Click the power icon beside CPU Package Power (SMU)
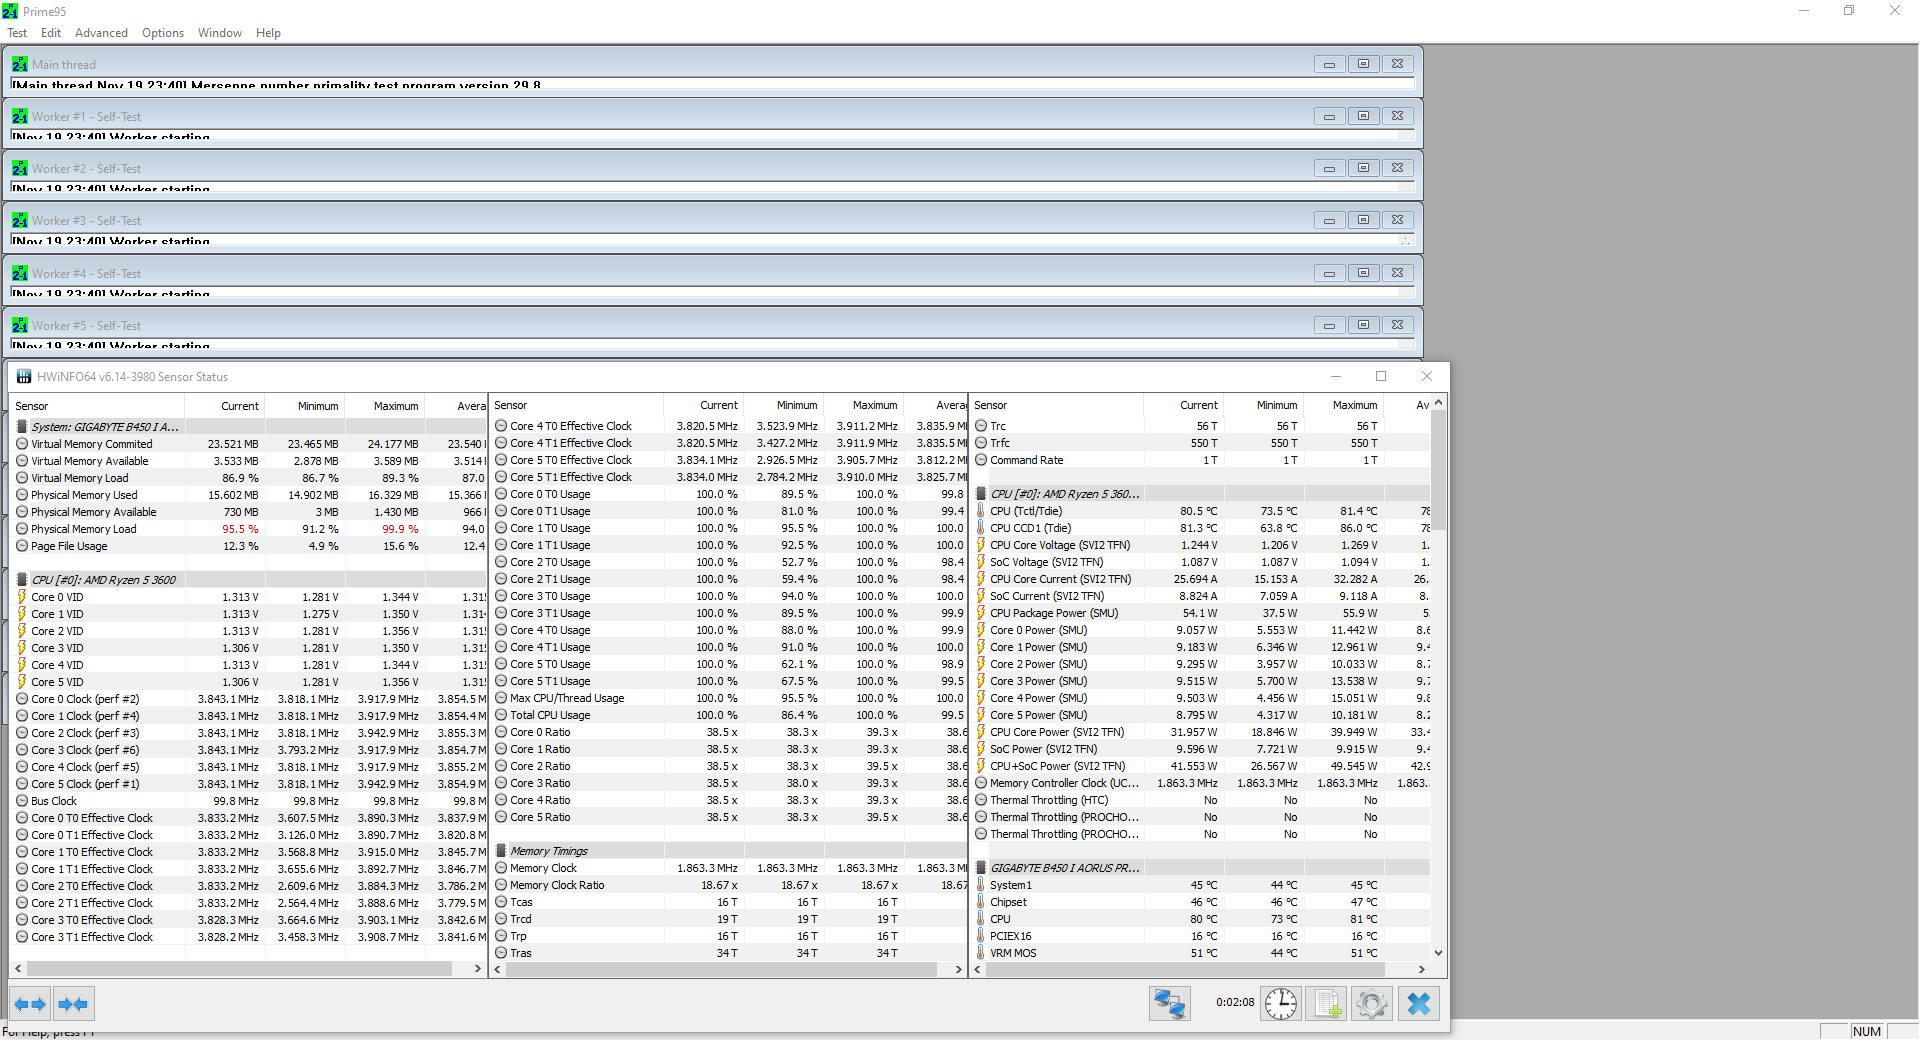 point(981,613)
